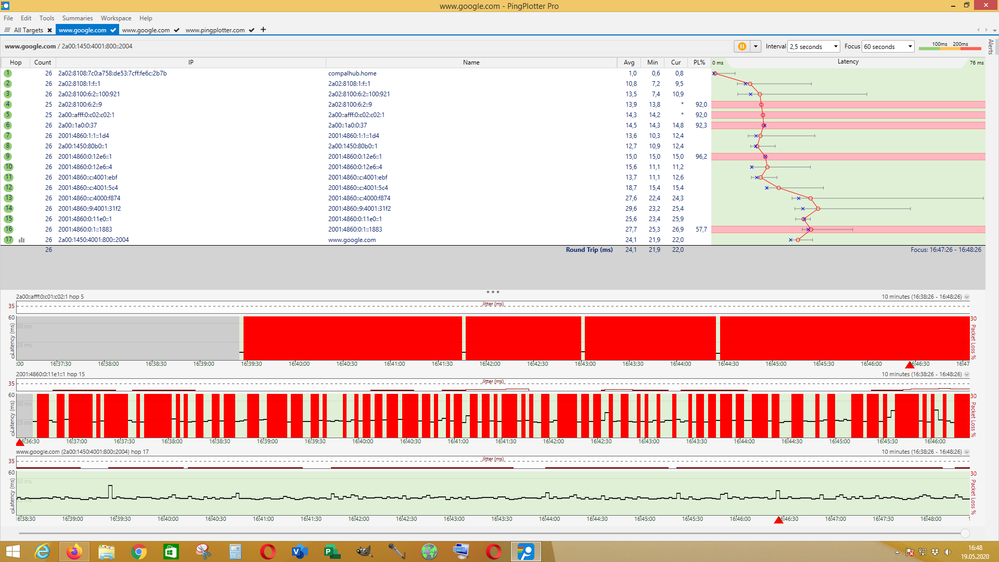999x562 pixels.
Task: Select the hop 5 number badge
Action: point(7,115)
